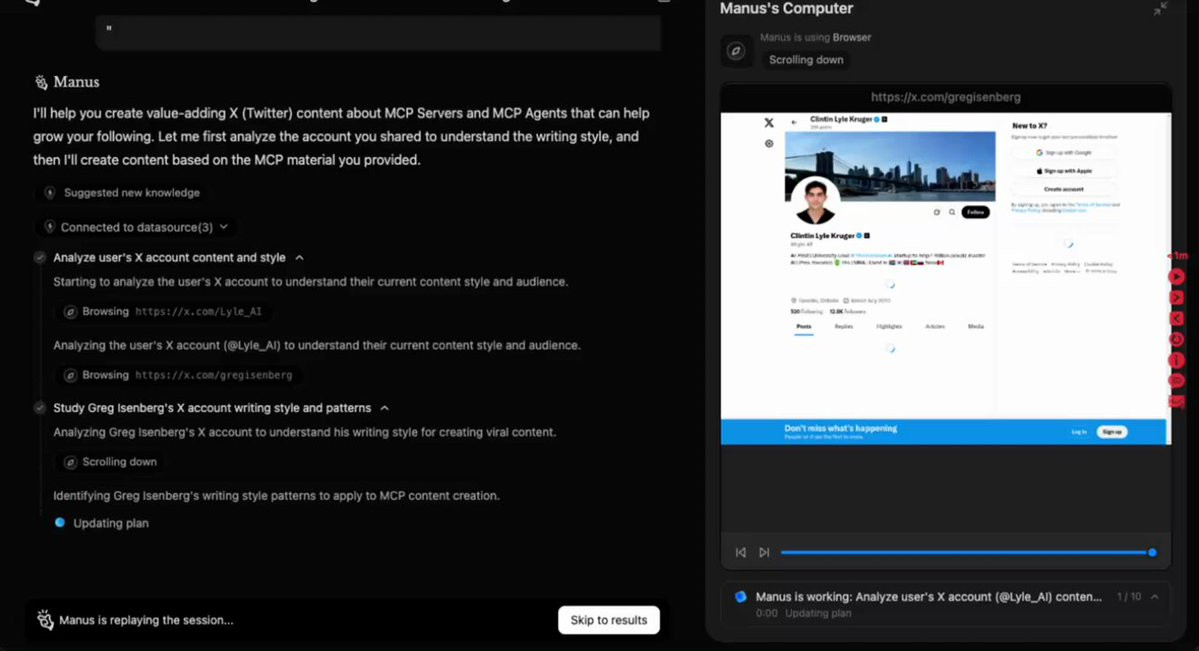This screenshot has height=651, width=1199.
Task: Collapse the Analyze user's X account content section
Action: pyautogui.click(x=300, y=258)
